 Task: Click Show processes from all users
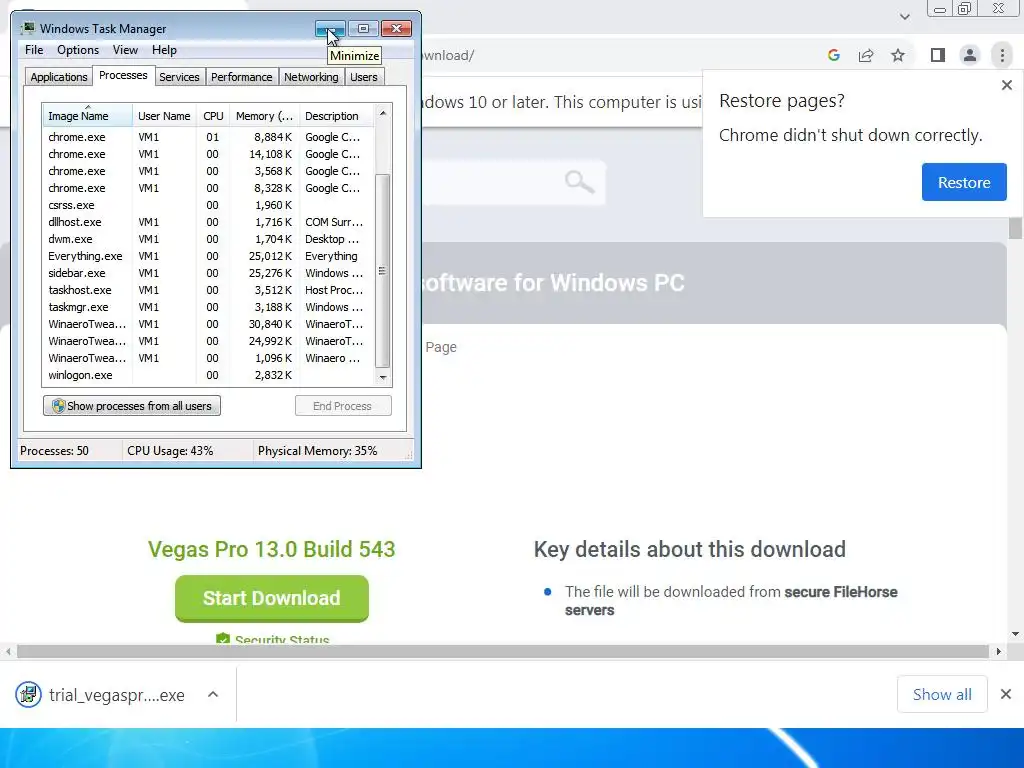coord(132,406)
